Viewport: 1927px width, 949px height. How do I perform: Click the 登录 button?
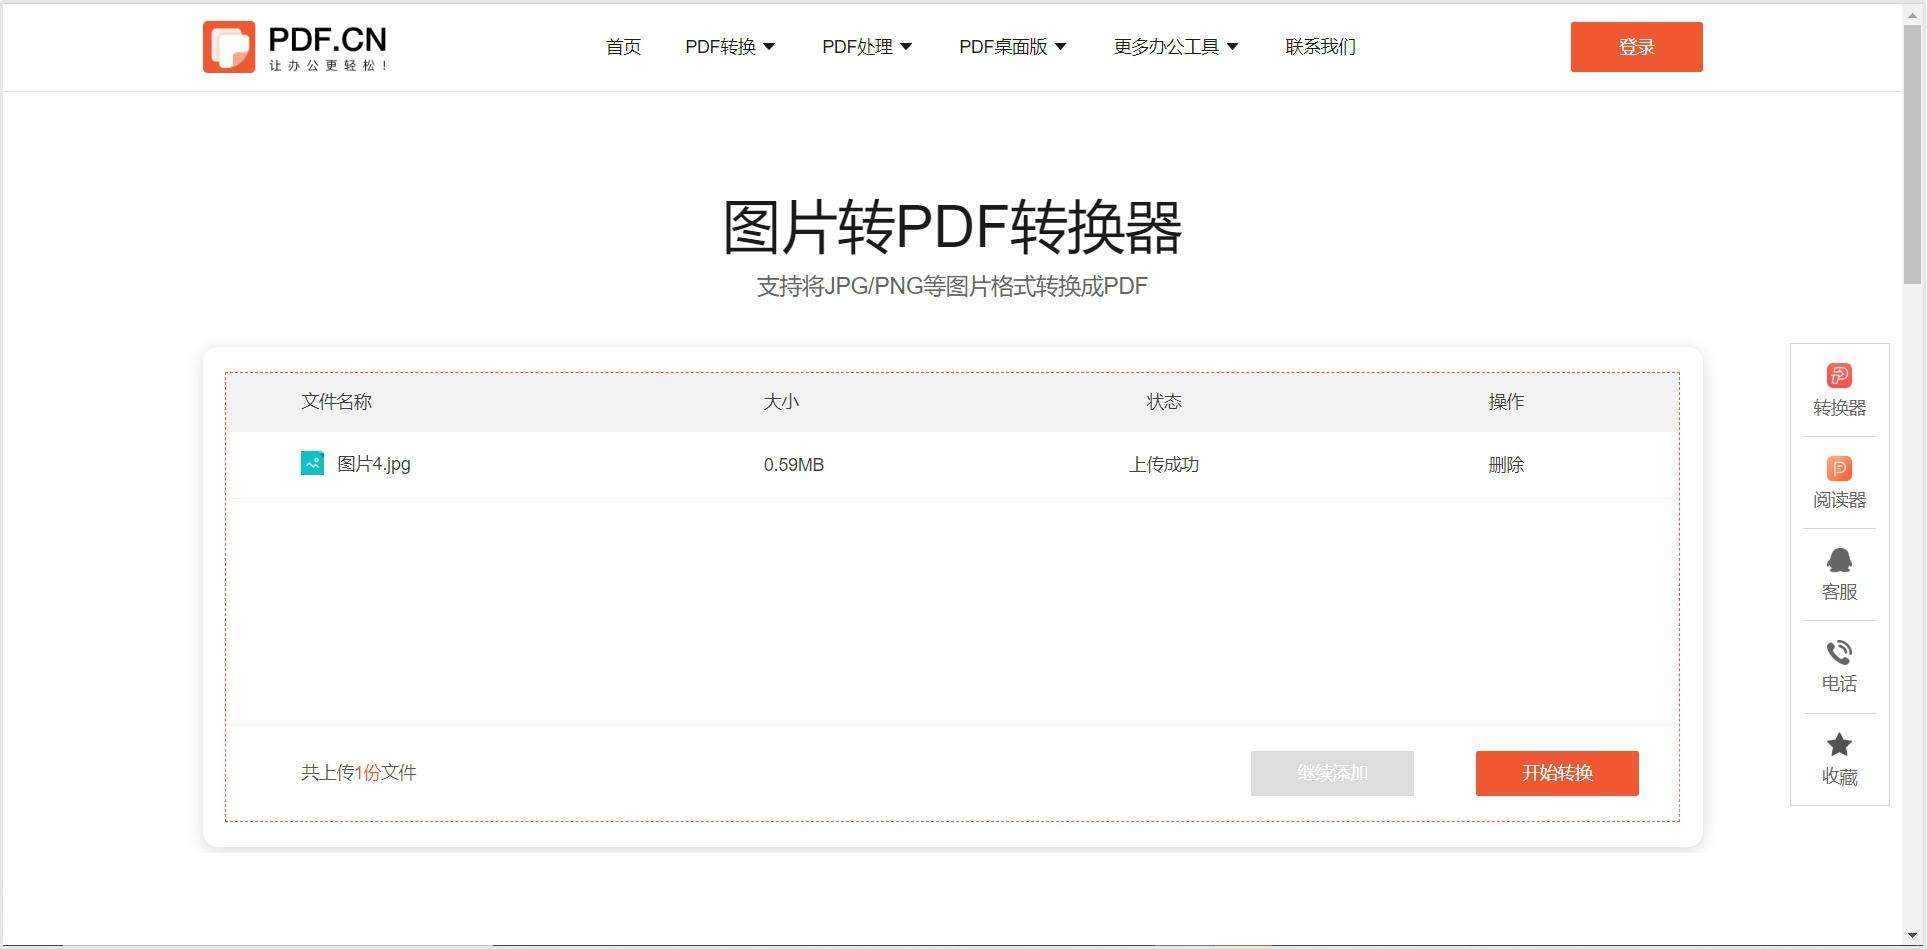click(x=1636, y=46)
